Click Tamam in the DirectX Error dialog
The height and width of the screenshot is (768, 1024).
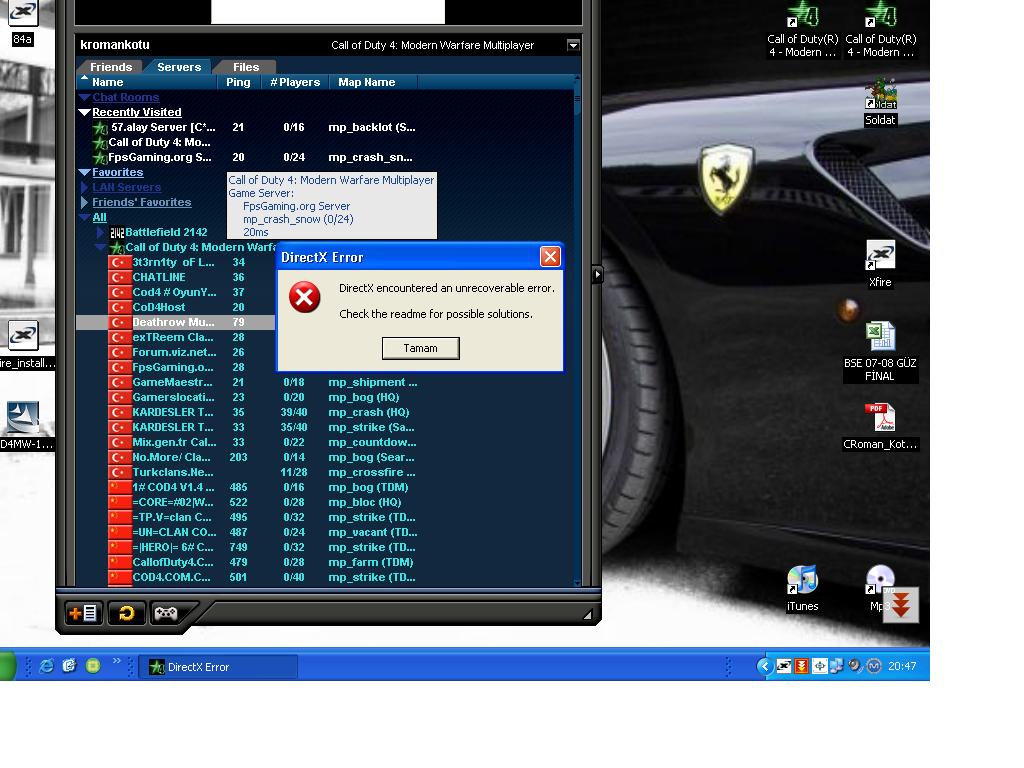[421, 348]
